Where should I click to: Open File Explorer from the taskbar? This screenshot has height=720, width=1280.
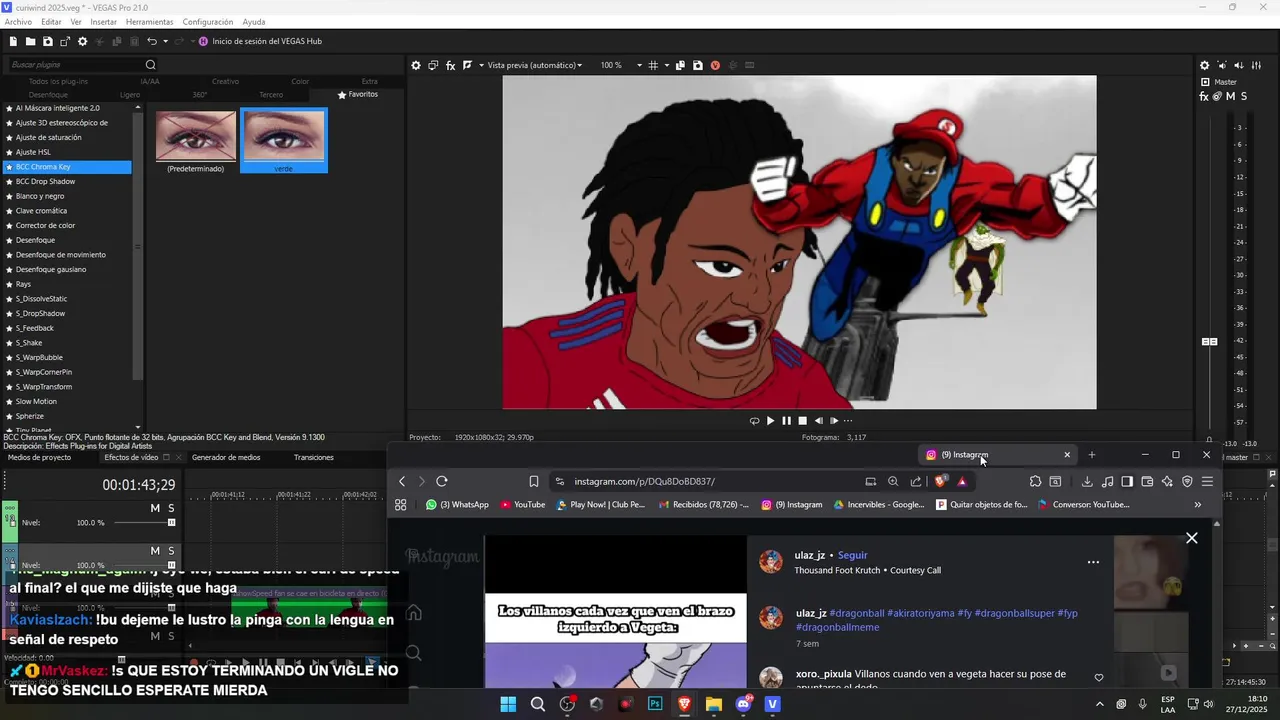coord(714,704)
